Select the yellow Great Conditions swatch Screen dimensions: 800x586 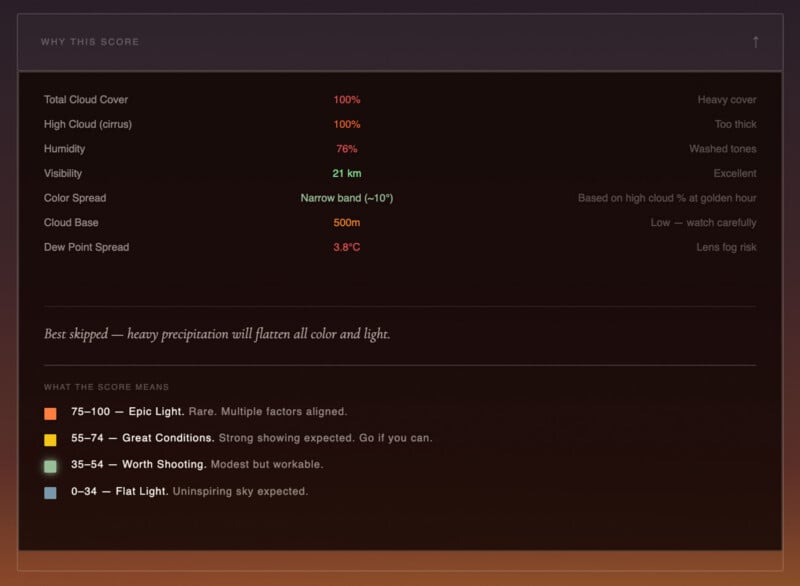[x=50, y=439]
